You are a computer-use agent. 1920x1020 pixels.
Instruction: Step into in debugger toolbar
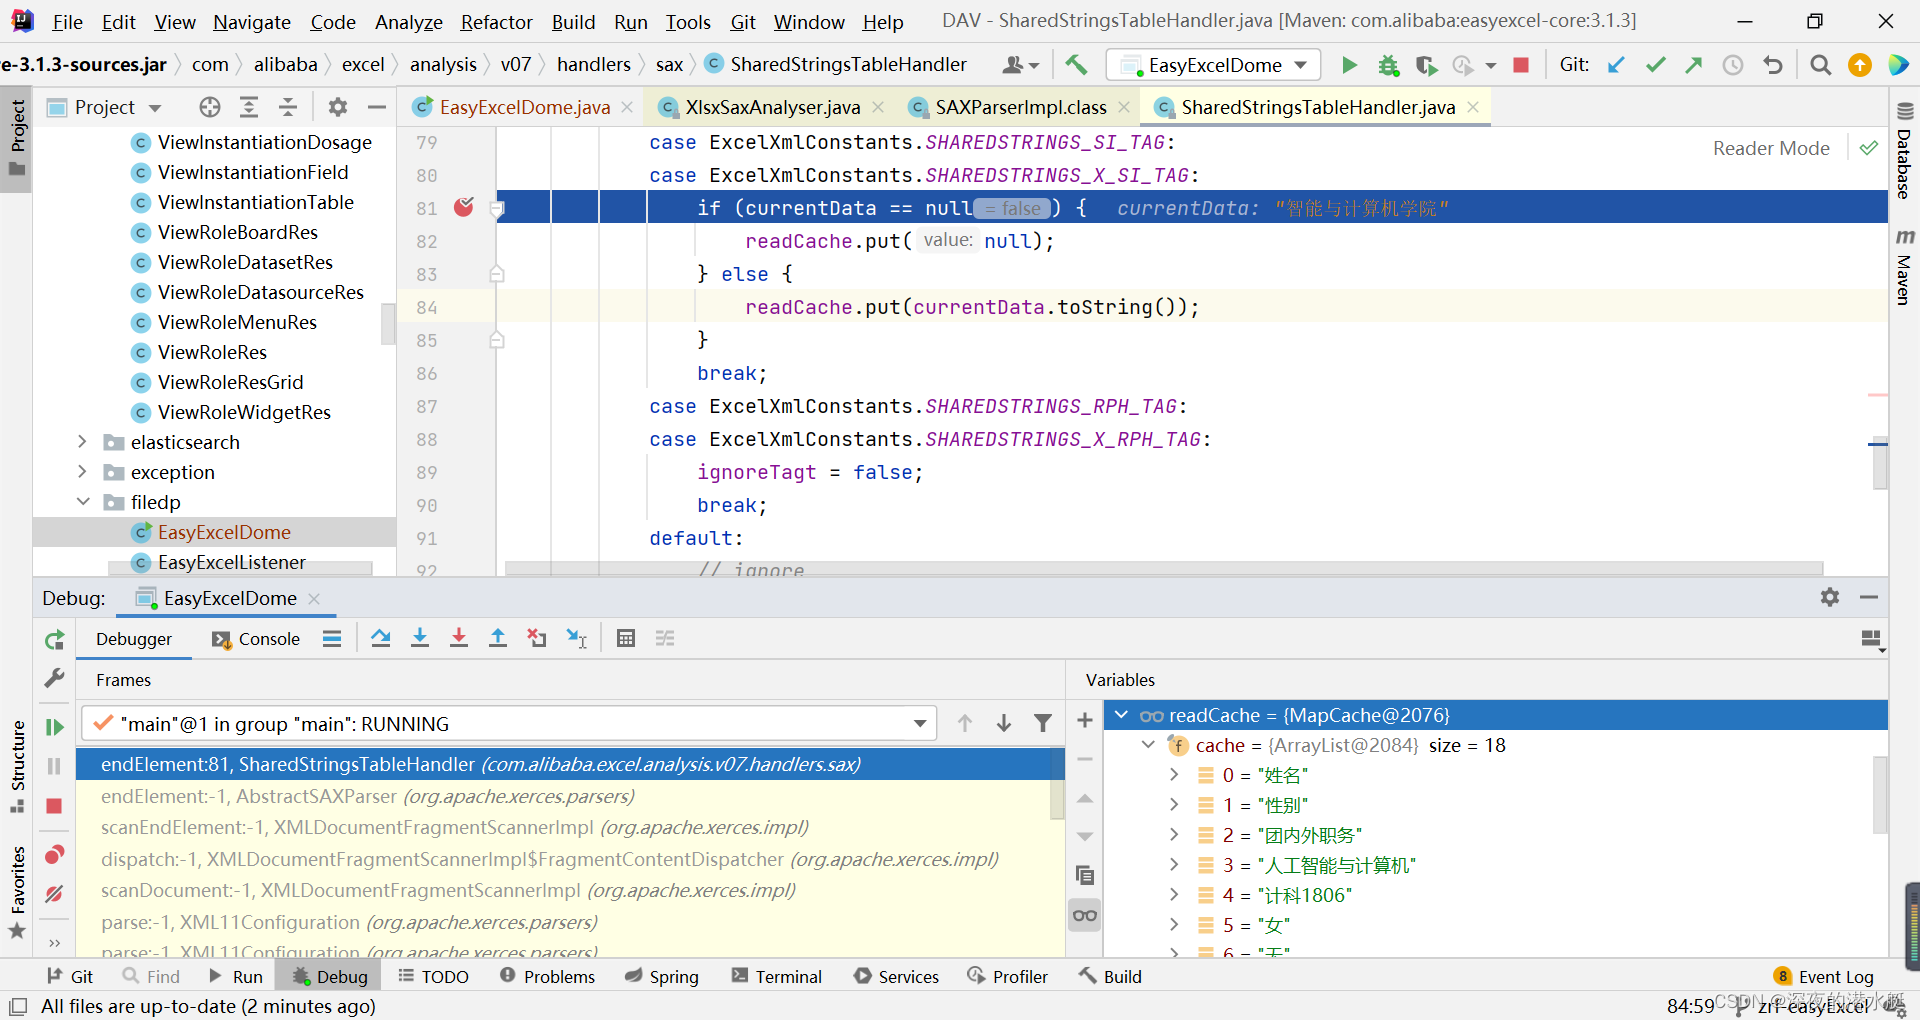pyautogui.click(x=420, y=638)
